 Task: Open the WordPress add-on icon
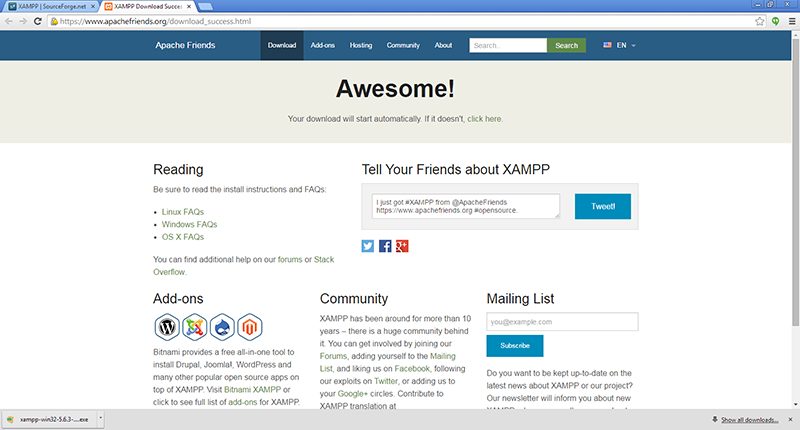(167, 327)
